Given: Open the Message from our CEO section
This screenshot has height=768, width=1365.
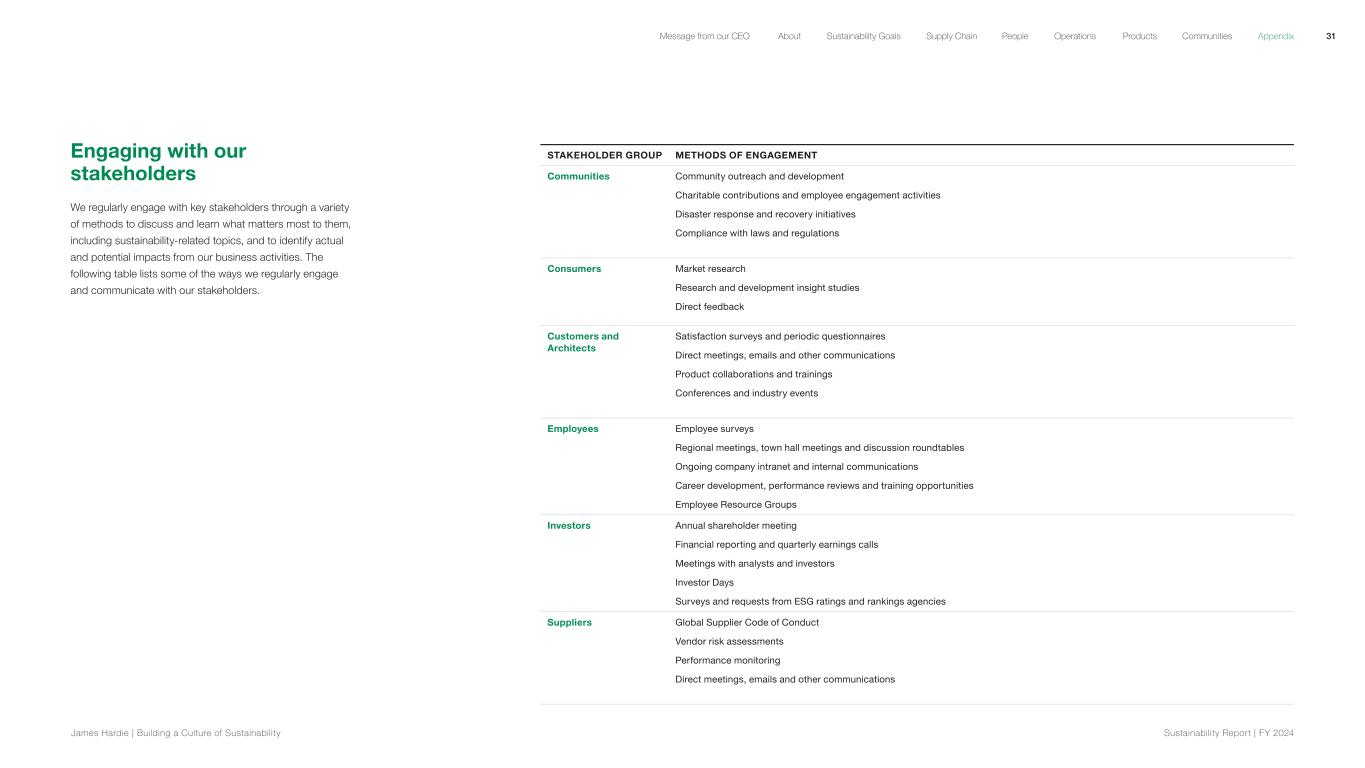Looking at the screenshot, I should [704, 36].
